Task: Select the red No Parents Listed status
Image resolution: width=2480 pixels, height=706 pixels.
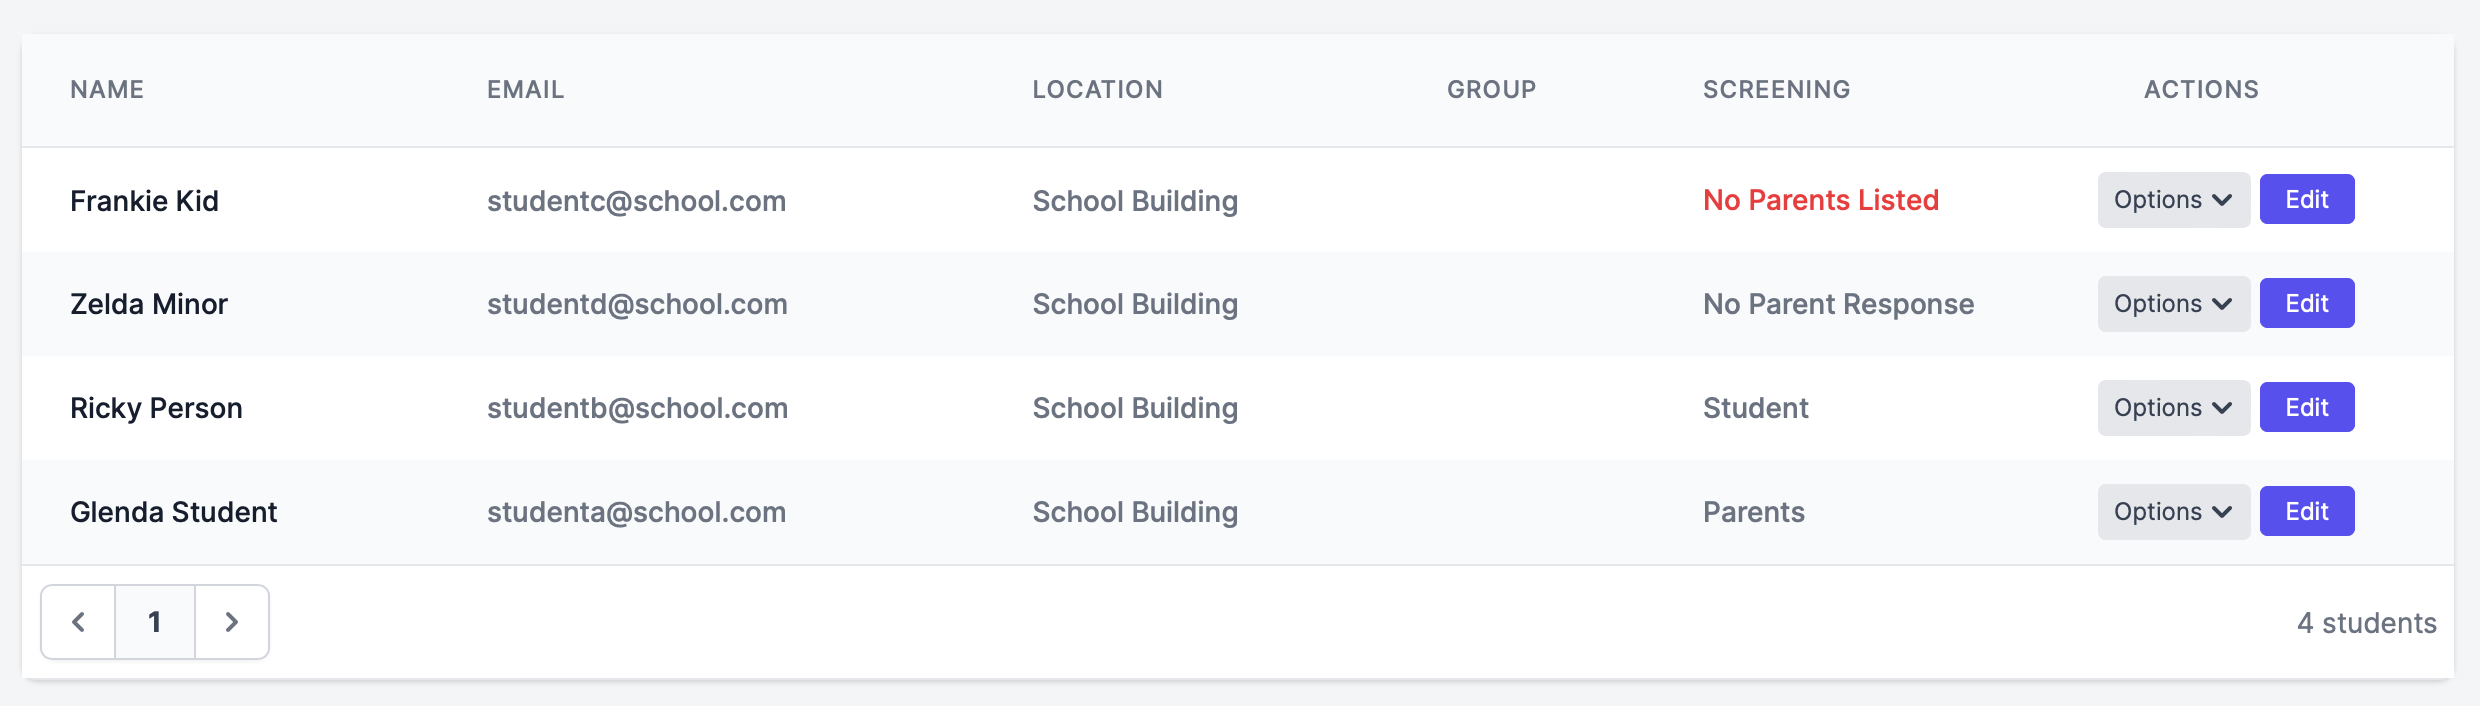Action: [x=1821, y=200]
